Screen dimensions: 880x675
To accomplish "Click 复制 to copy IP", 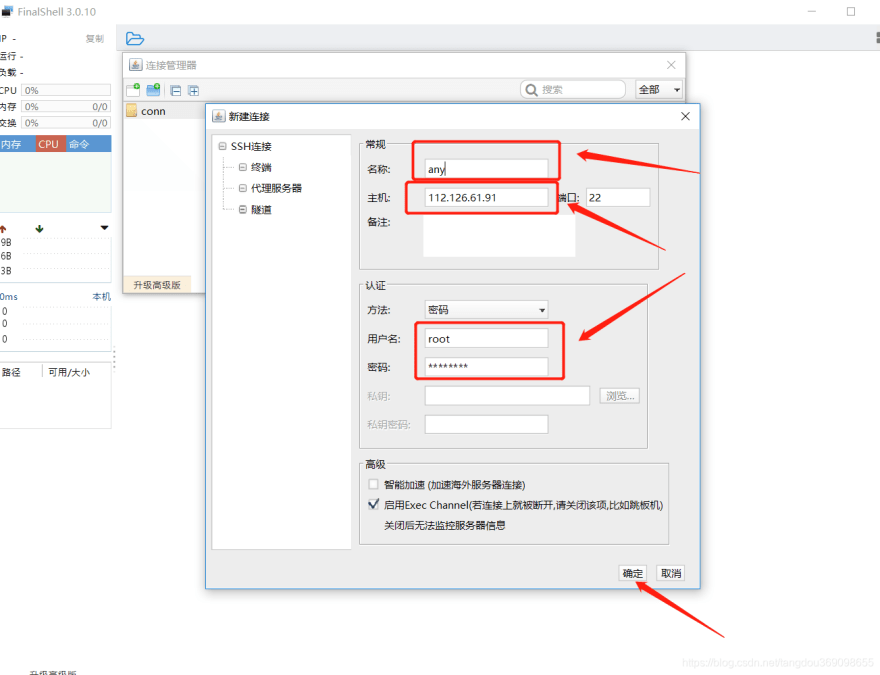I will 94,39.
